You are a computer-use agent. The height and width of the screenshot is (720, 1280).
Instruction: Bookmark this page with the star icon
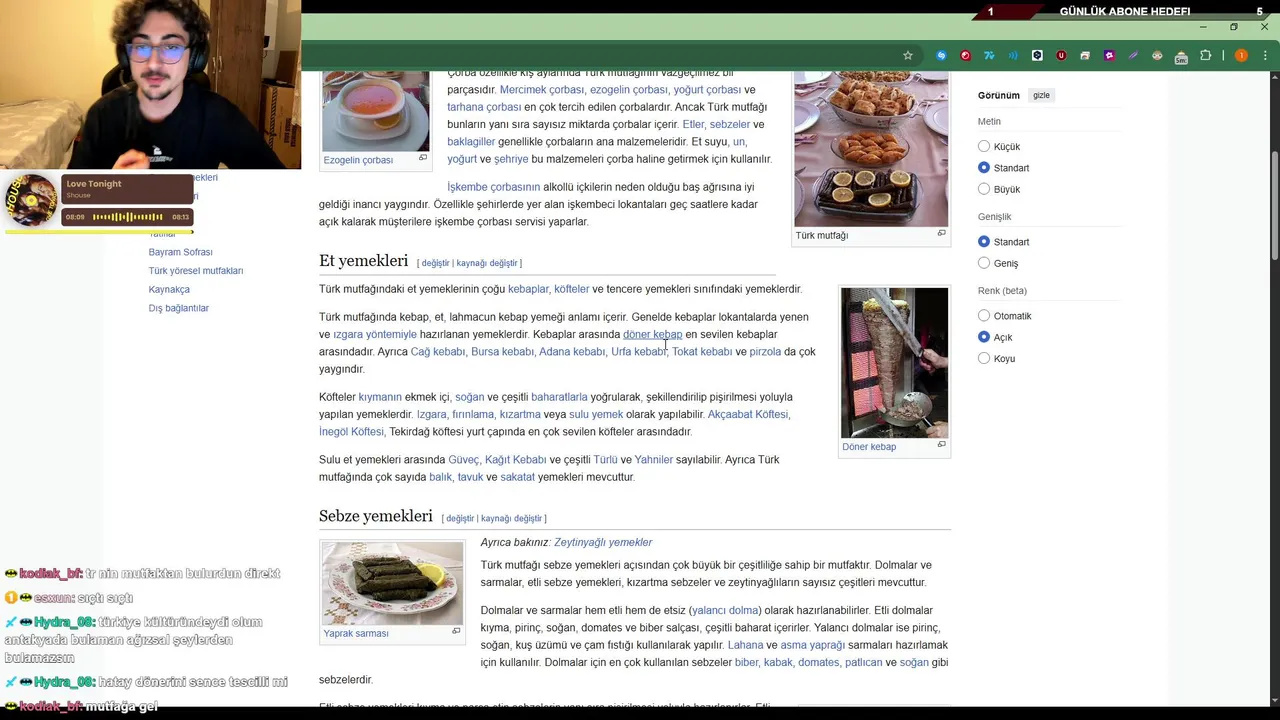[908, 56]
